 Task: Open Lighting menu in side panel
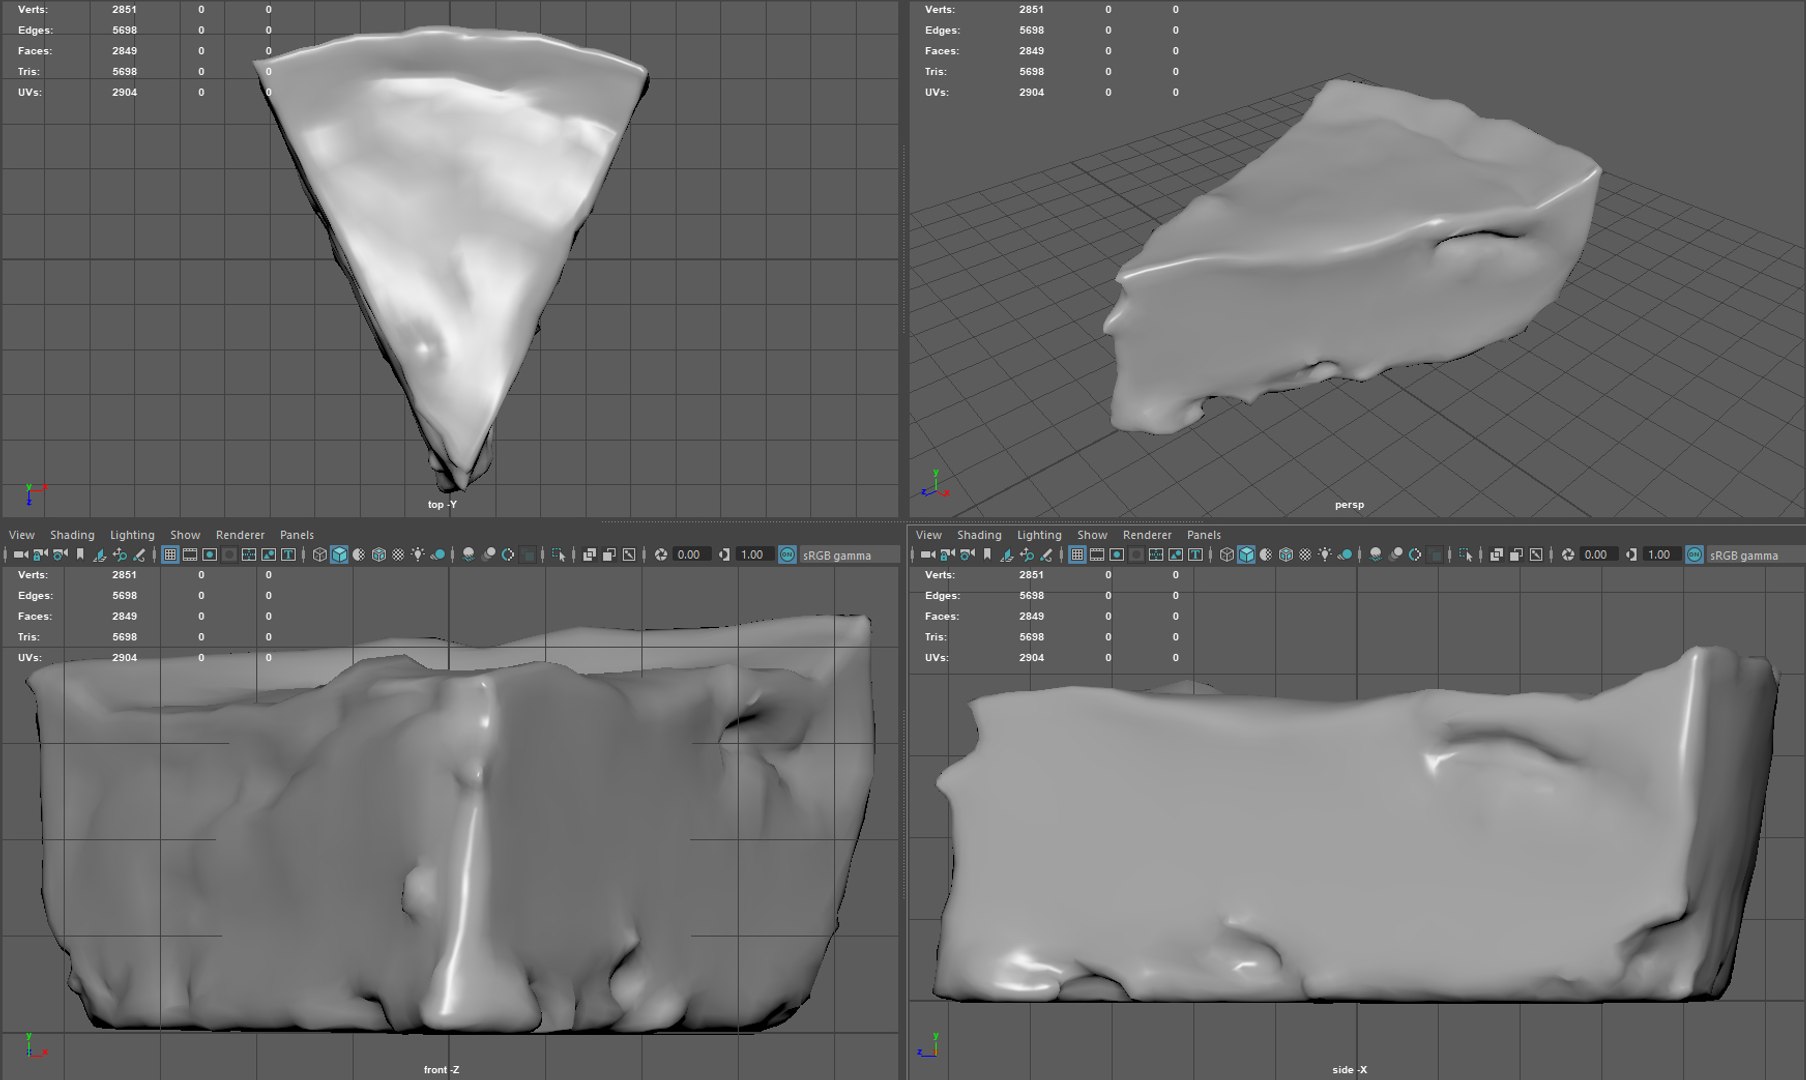1039,535
